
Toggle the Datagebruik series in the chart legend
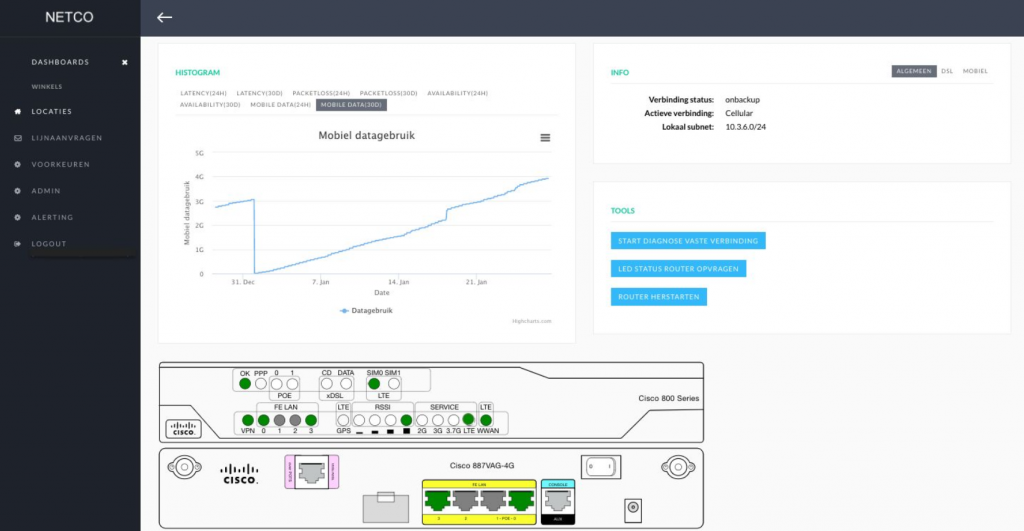pyautogui.click(x=366, y=311)
